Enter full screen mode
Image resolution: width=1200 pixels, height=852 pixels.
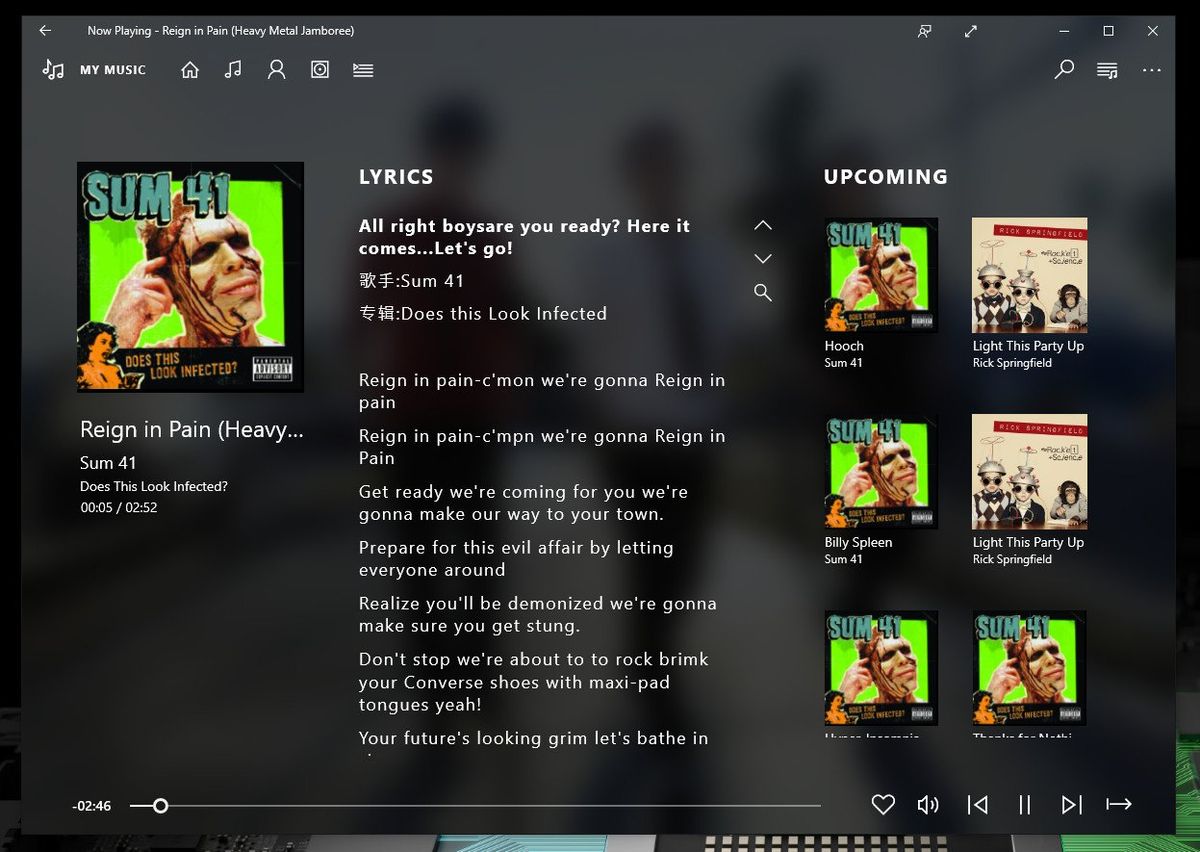pos(970,31)
